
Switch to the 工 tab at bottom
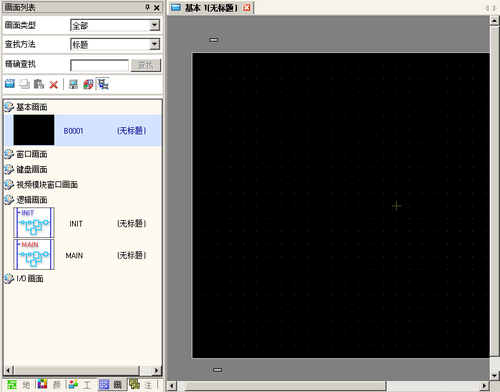tap(80, 385)
